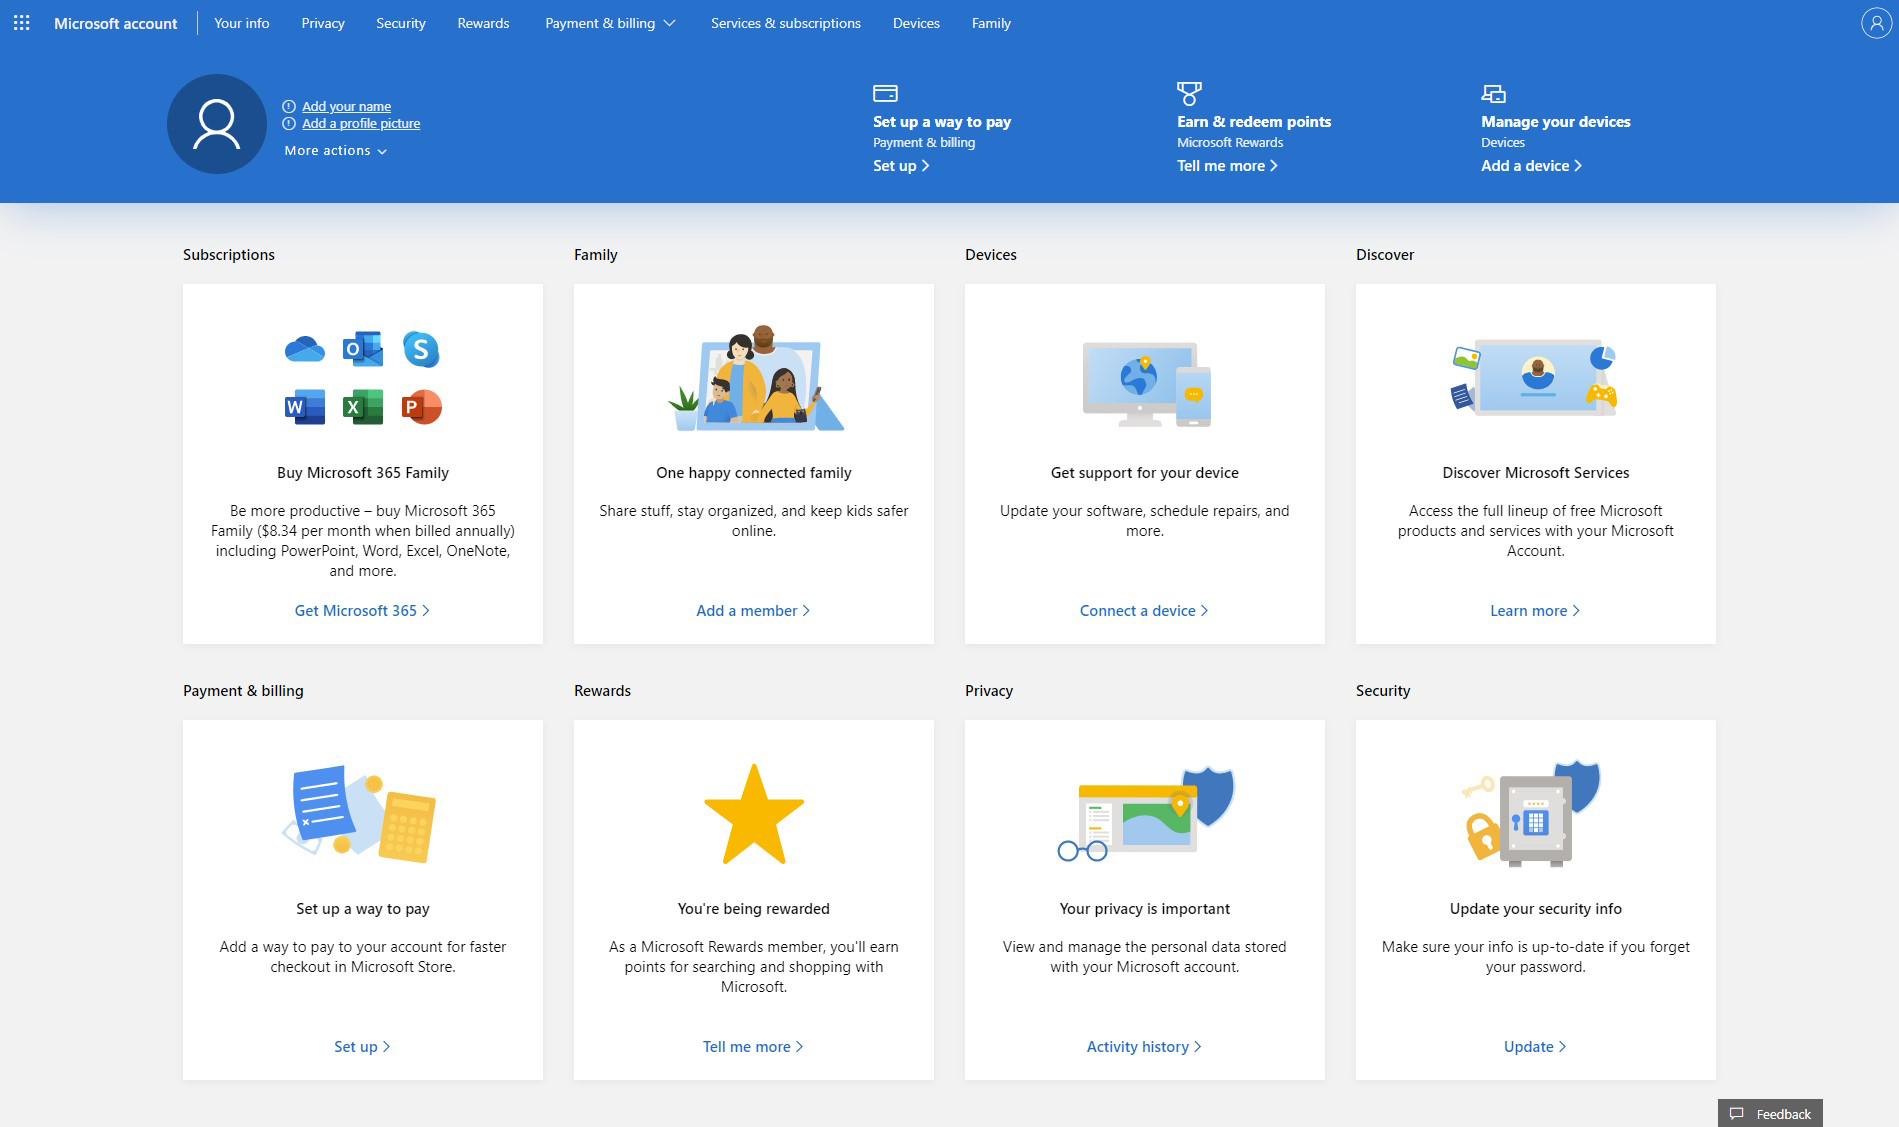Click the Connect a device link

(1144, 611)
